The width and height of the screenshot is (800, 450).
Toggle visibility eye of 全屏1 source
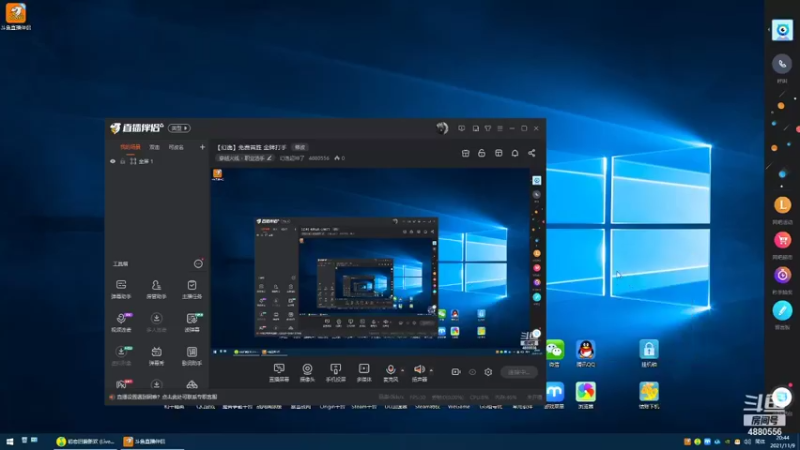coord(113,161)
